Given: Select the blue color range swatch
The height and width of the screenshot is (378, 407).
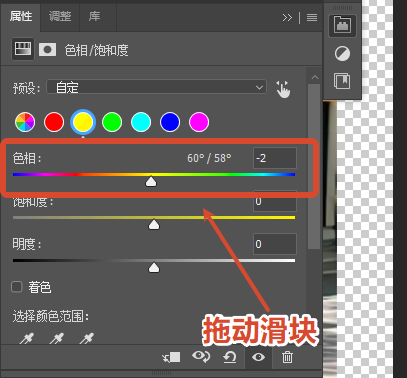Looking at the screenshot, I should click(x=170, y=122).
